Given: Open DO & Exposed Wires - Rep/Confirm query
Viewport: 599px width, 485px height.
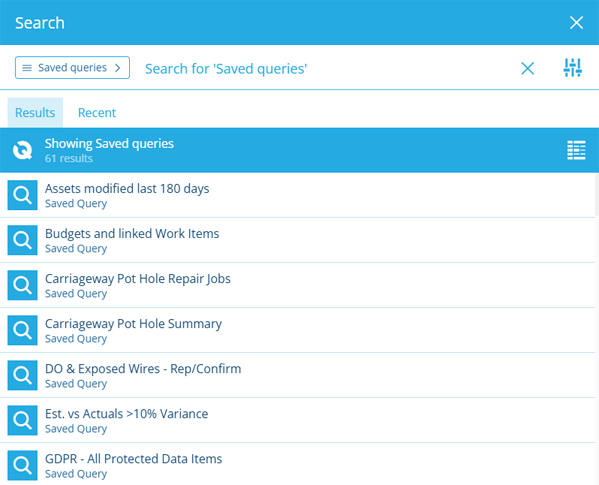Looking at the screenshot, I should [298, 375].
